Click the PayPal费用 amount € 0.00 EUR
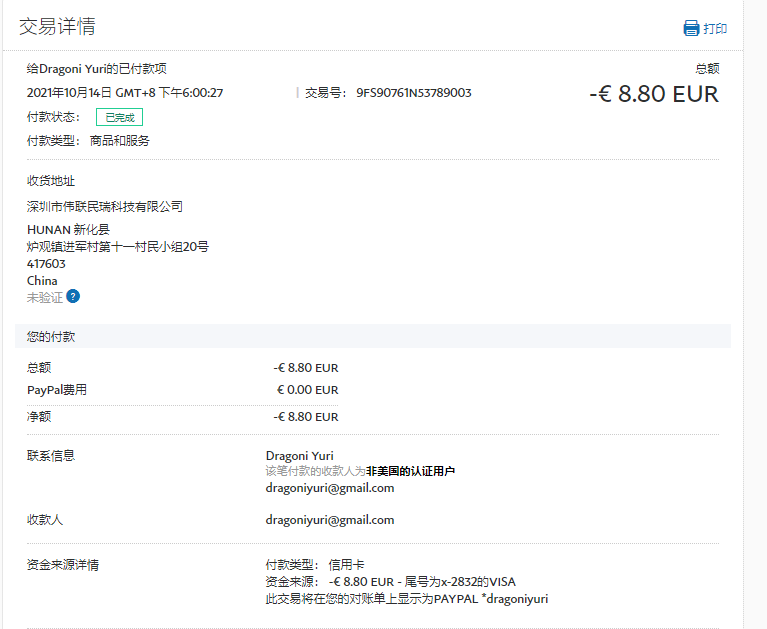The height and width of the screenshot is (629, 767). [308, 390]
